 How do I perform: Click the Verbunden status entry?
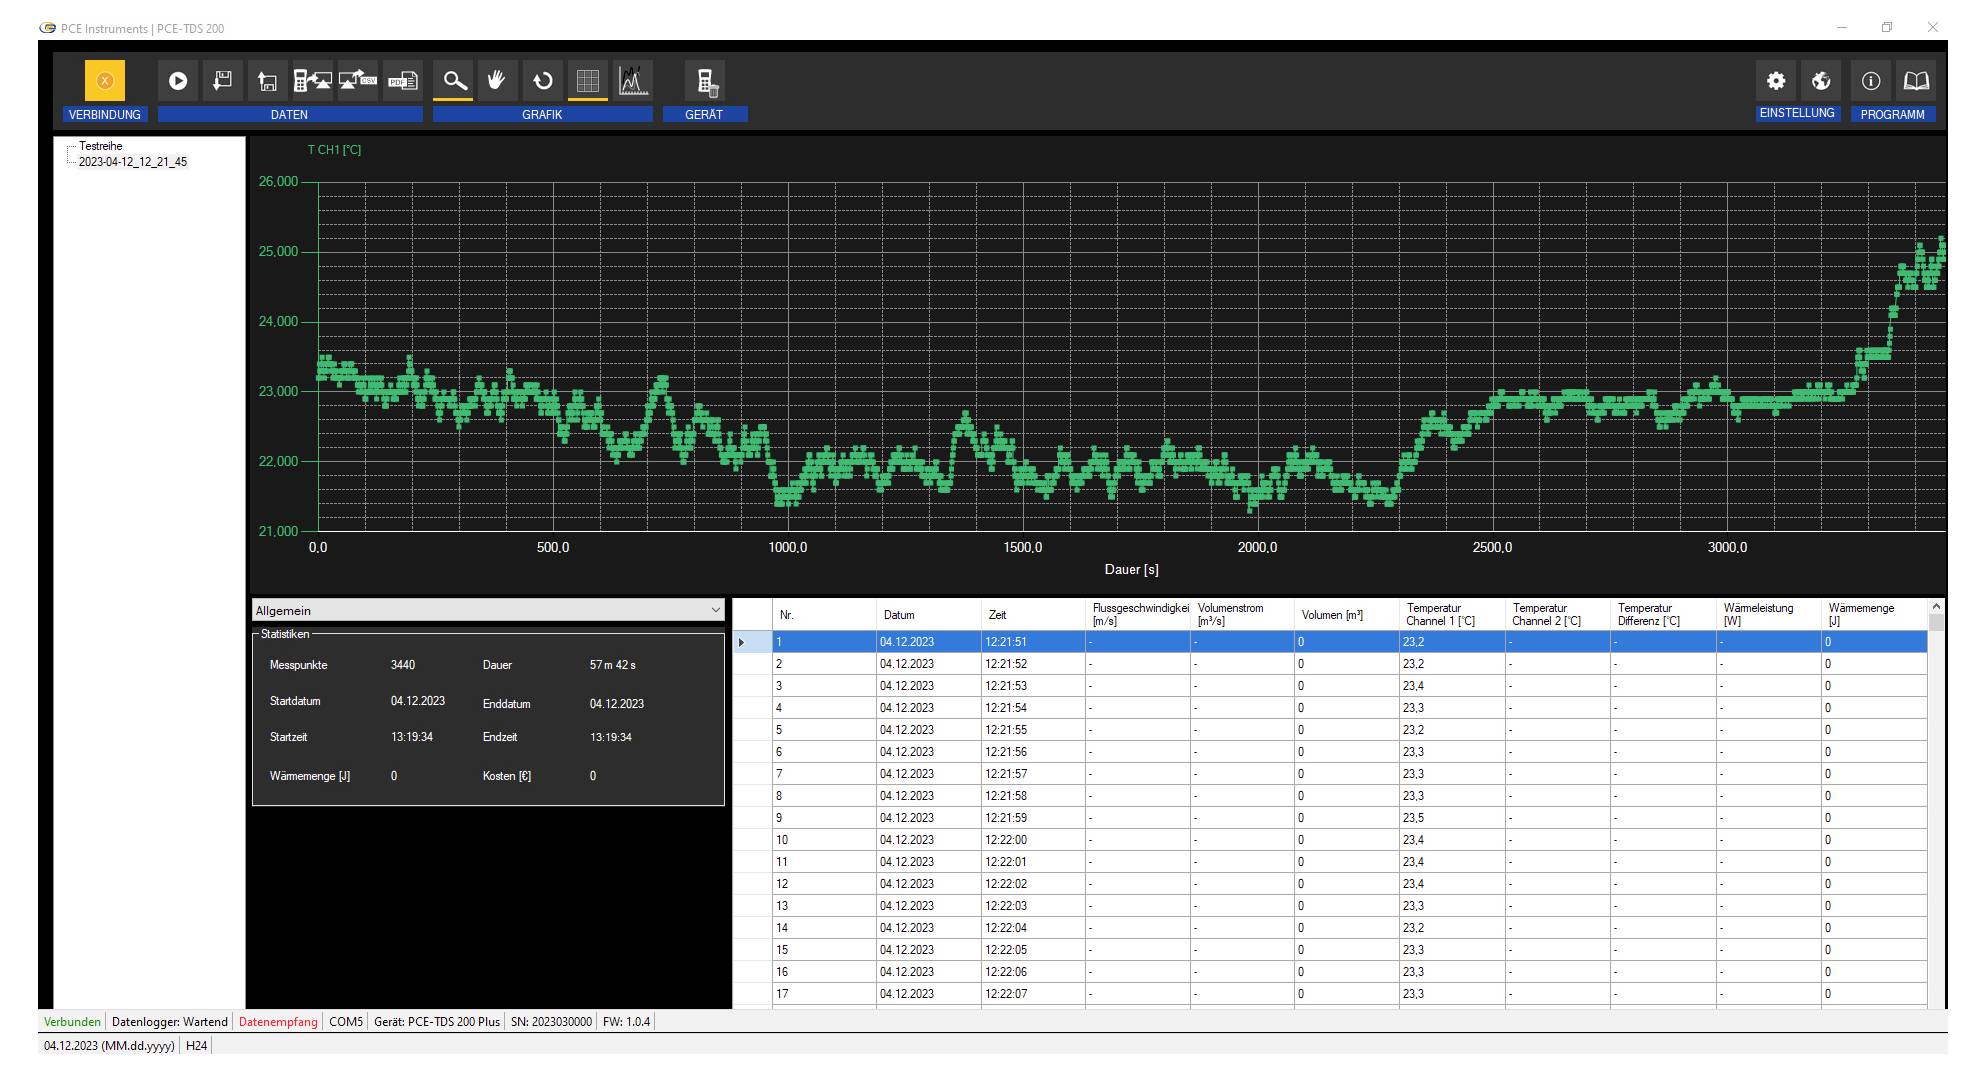tap(72, 1022)
